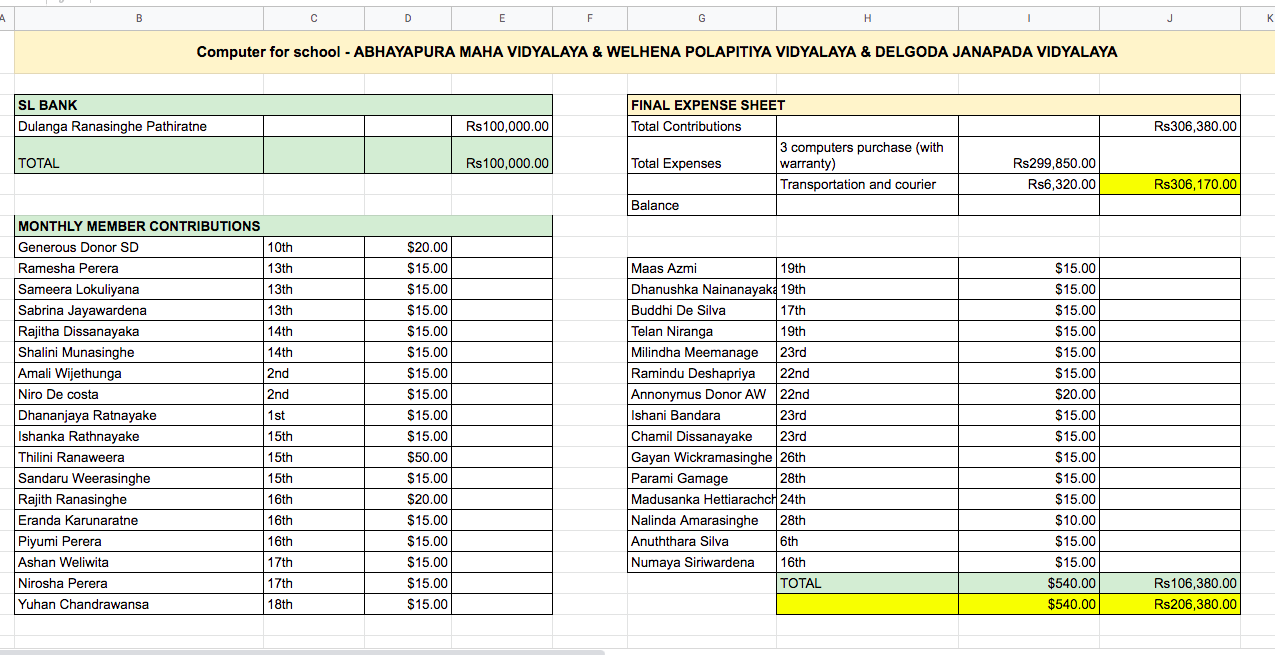The width and height of the screenshot is (1275, 655).
Task: Click '3 computers purchase (with warranty)' cell
Action: [x=868, y=155]
